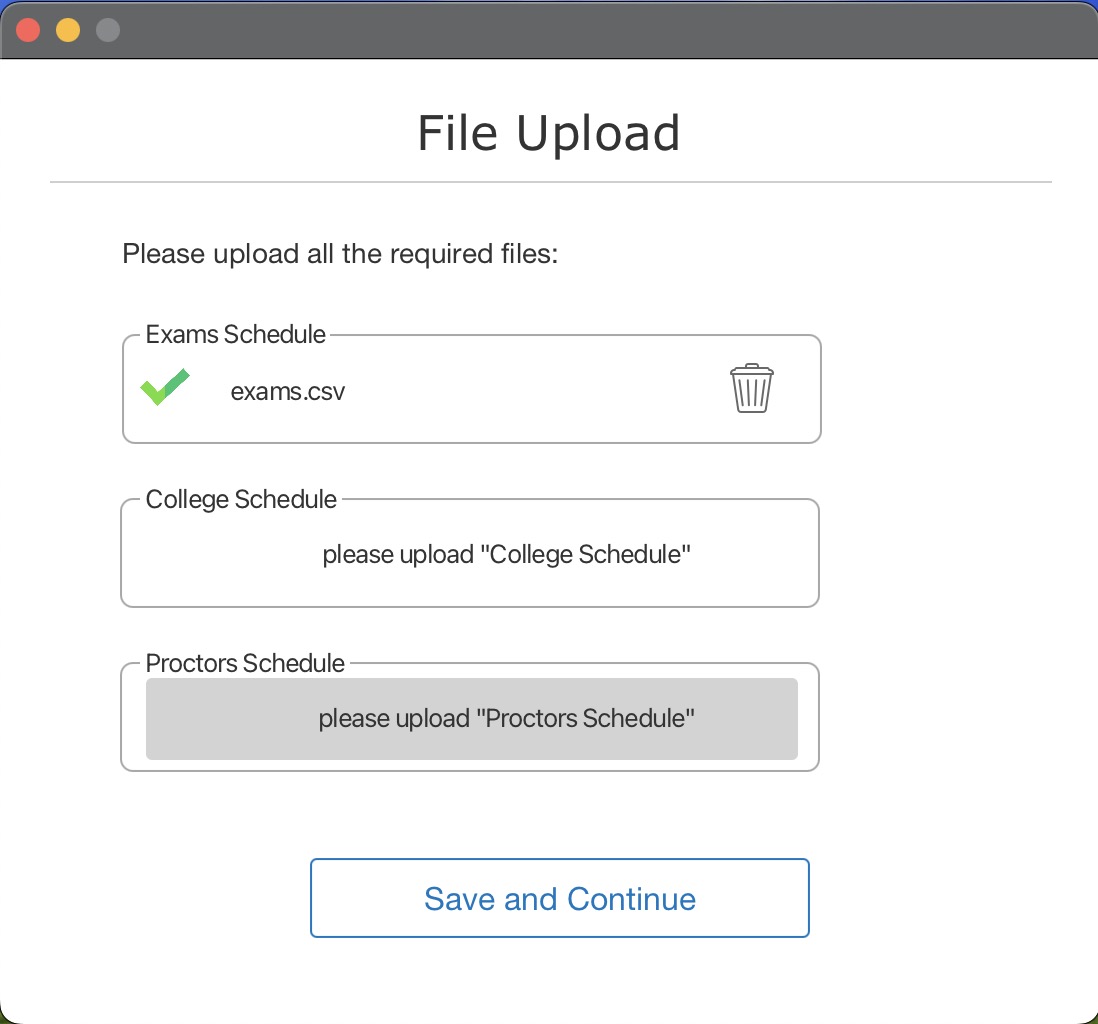Select the please upload all required files text
This screenshot has width=1098, height=1024.
point(341,254)
